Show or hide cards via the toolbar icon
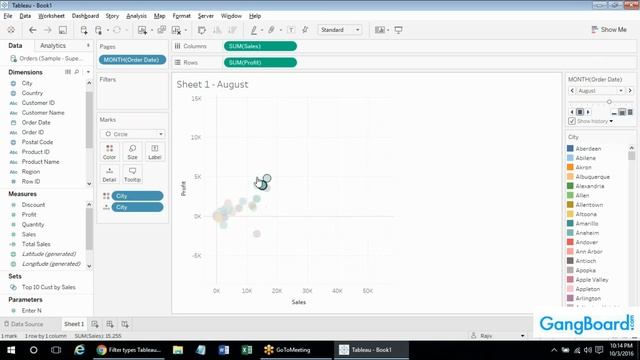The width and height of the screenshot is (640, 360). point(380,30)
